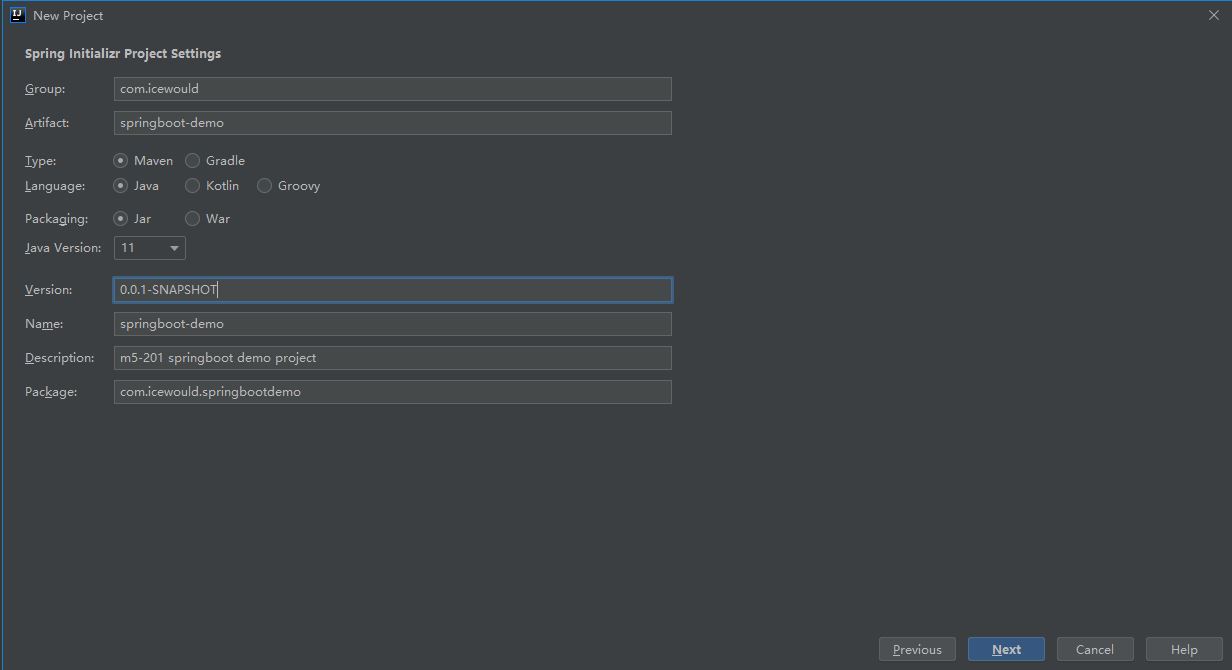Image resolution: width=1232 pixels, height=670 pixels.
Task: Edit the Package name field
Action: coord(392,392)
